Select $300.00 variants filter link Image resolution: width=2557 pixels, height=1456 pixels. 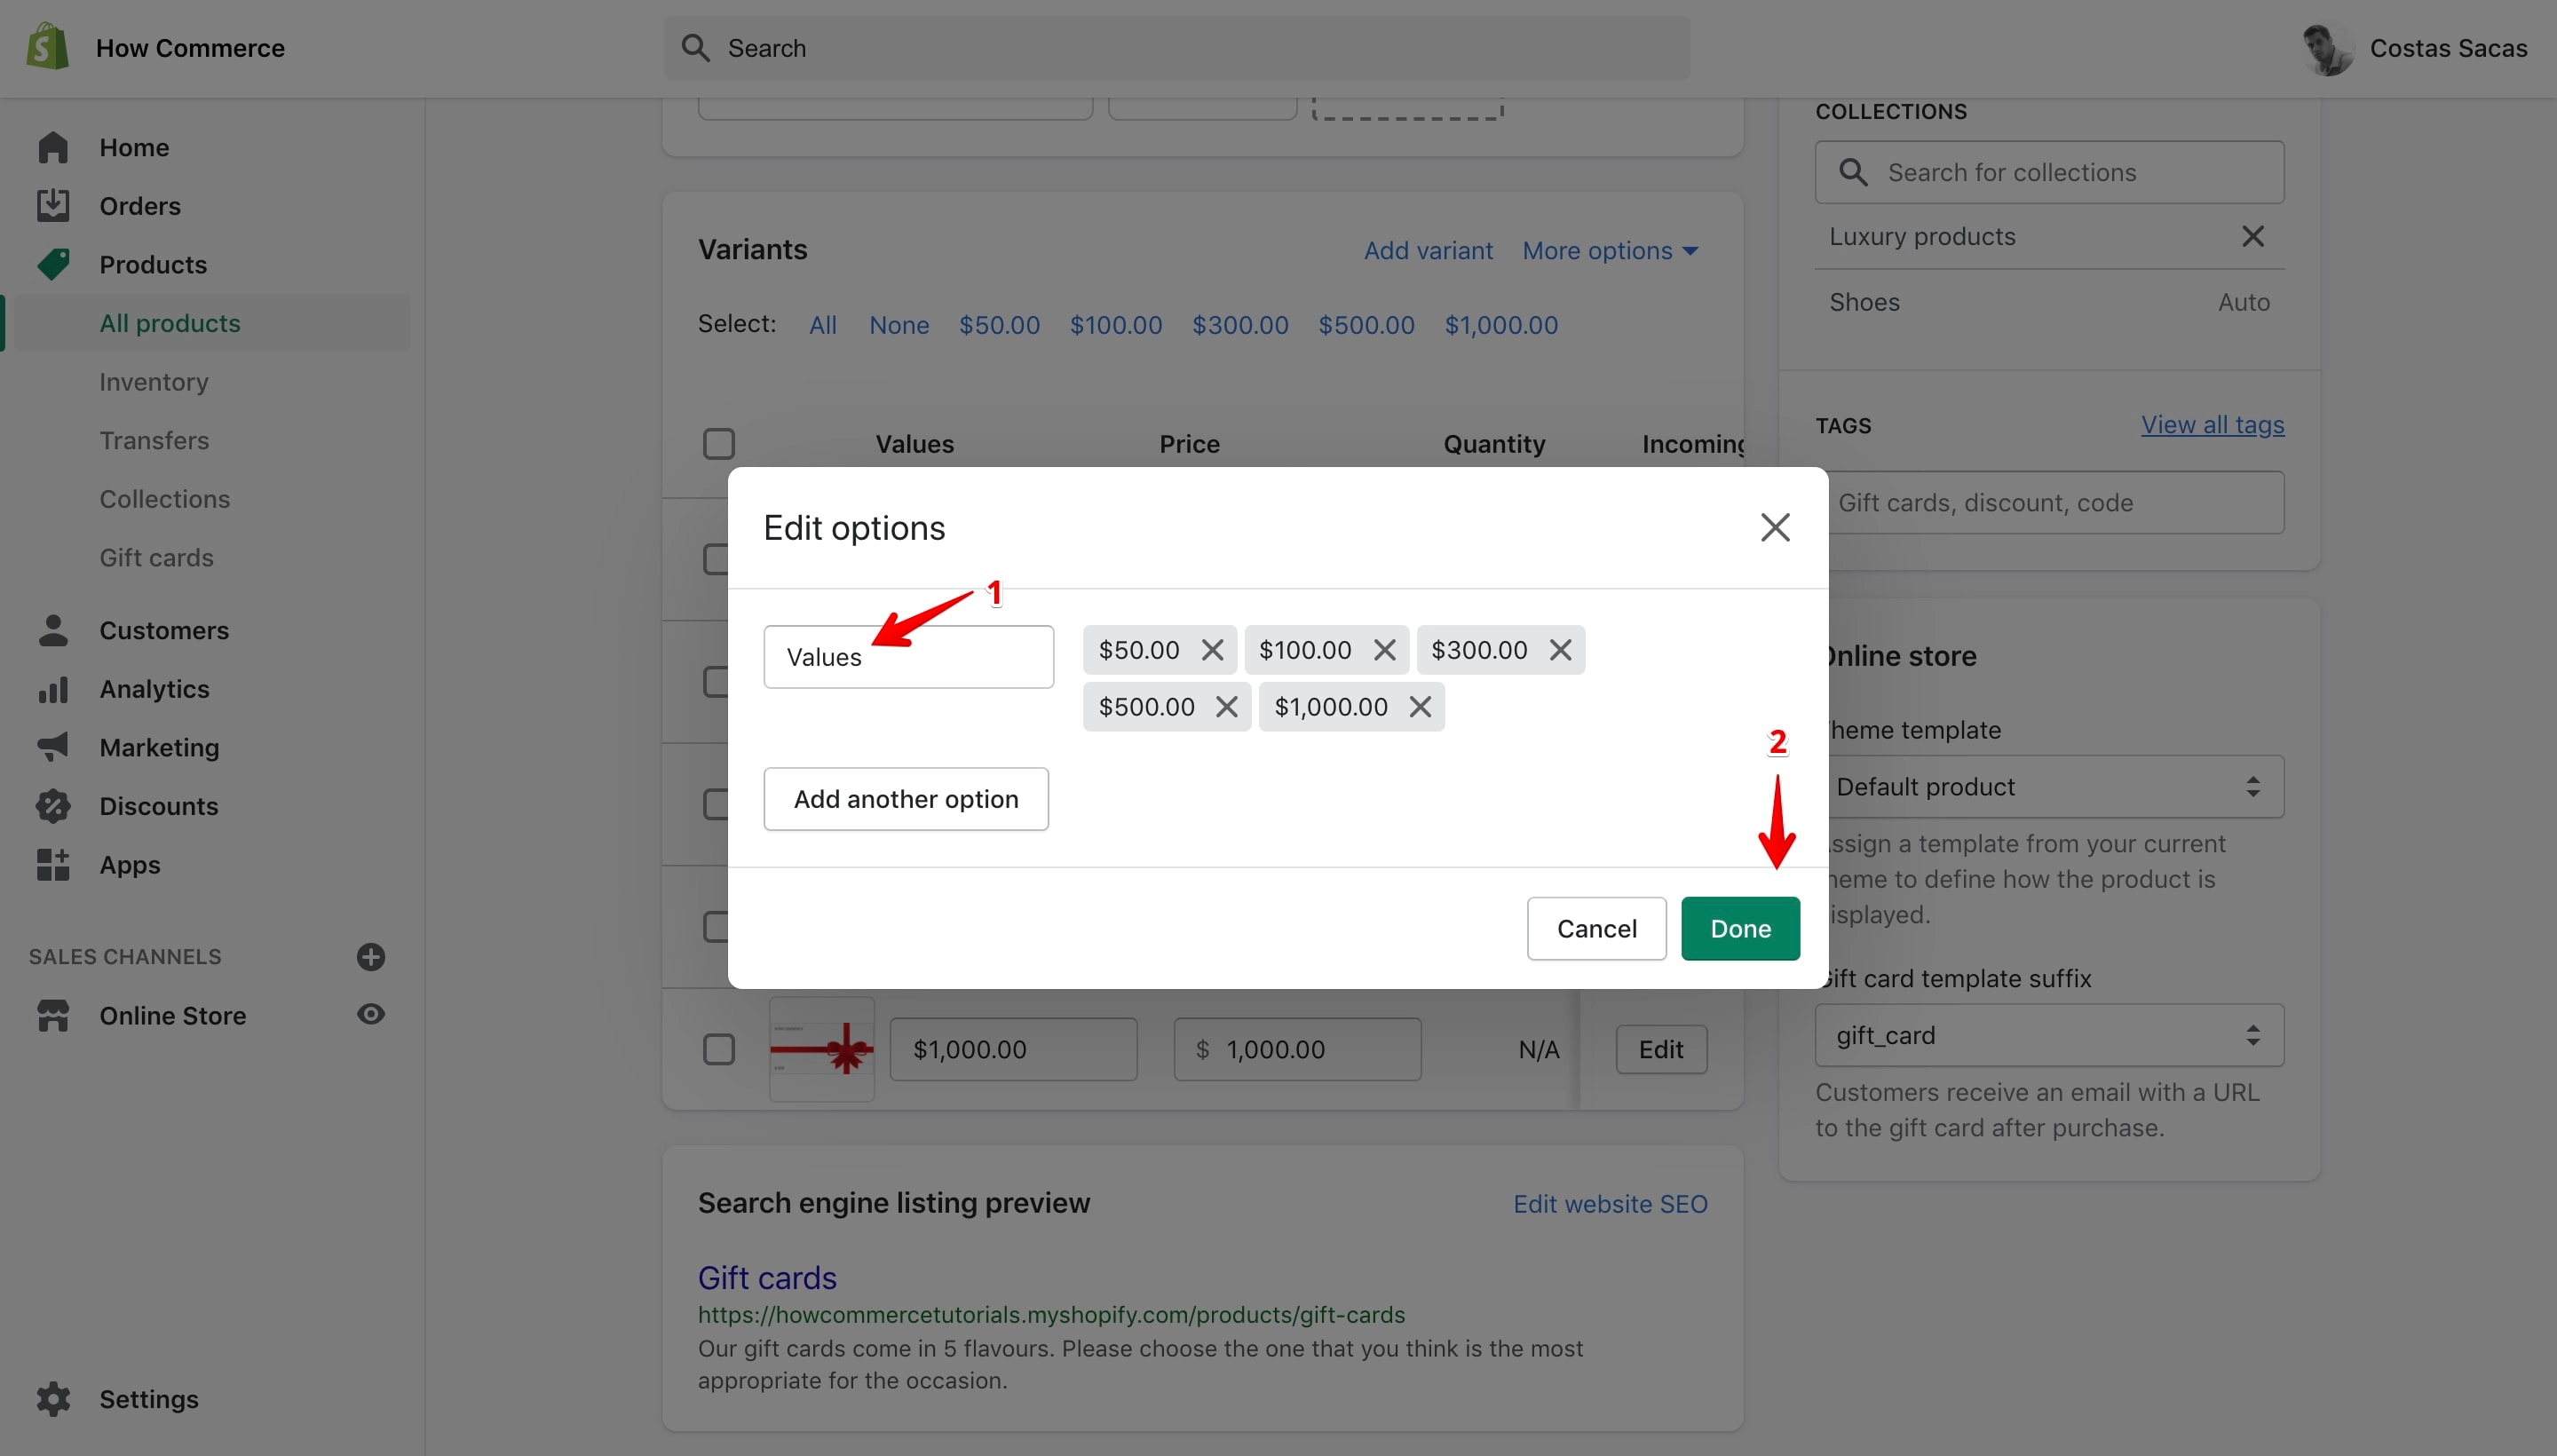(x=1240, y=325)
